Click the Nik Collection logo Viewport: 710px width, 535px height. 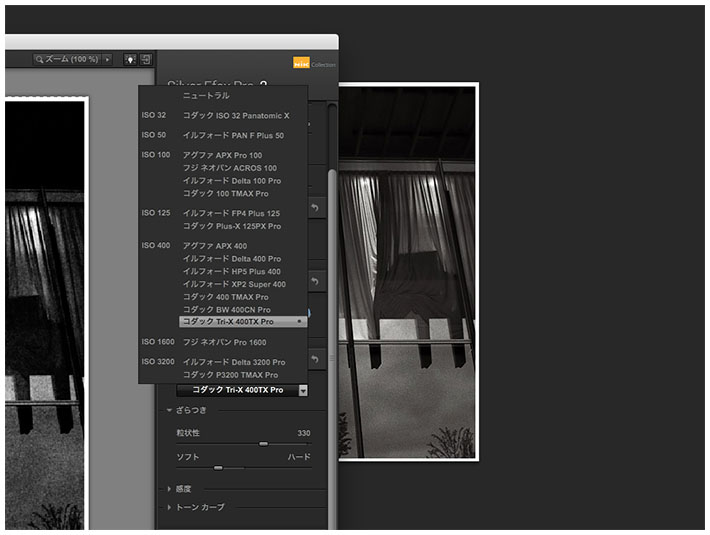click(x=314, y=64)
